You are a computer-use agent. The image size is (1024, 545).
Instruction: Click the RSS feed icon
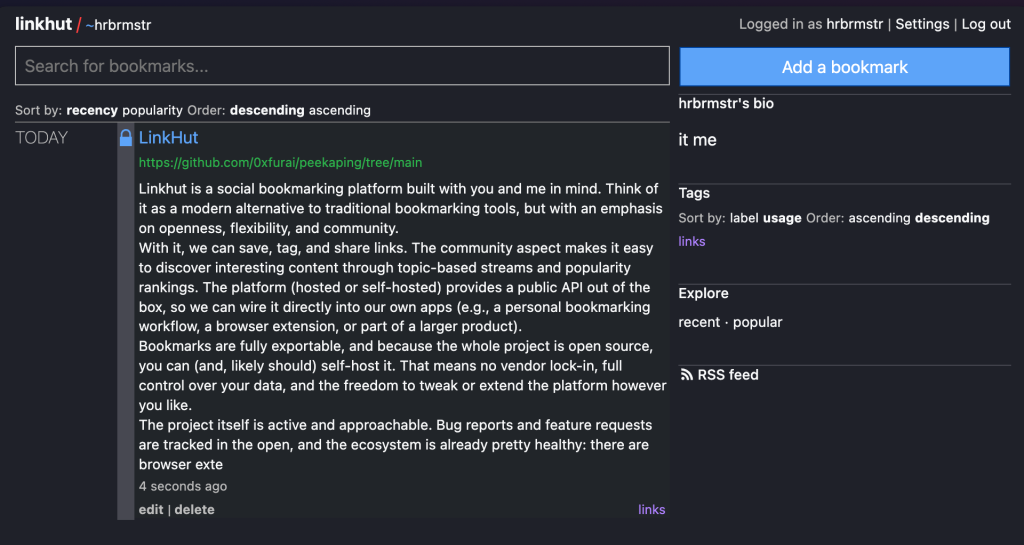point(686,375)
